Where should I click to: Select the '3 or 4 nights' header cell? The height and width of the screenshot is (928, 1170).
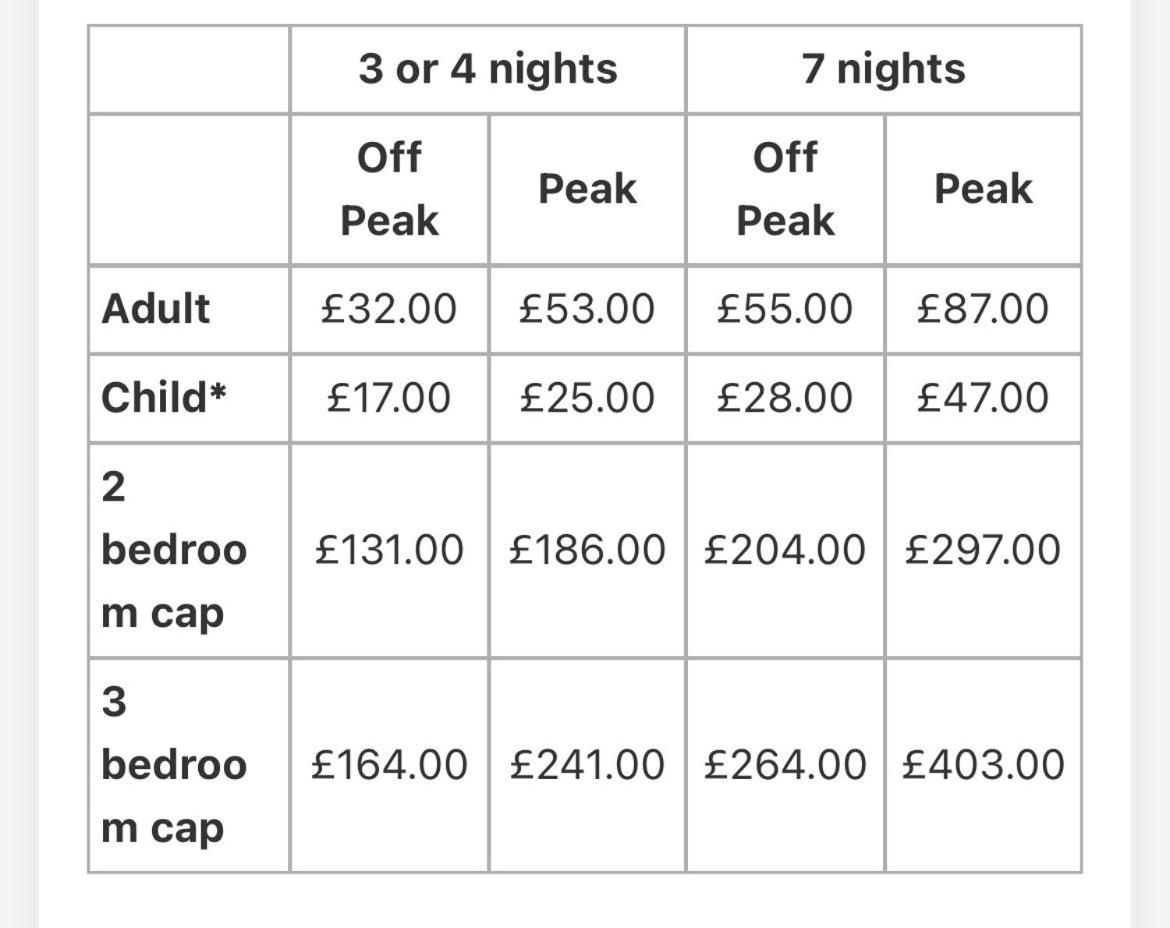[488, 69]
